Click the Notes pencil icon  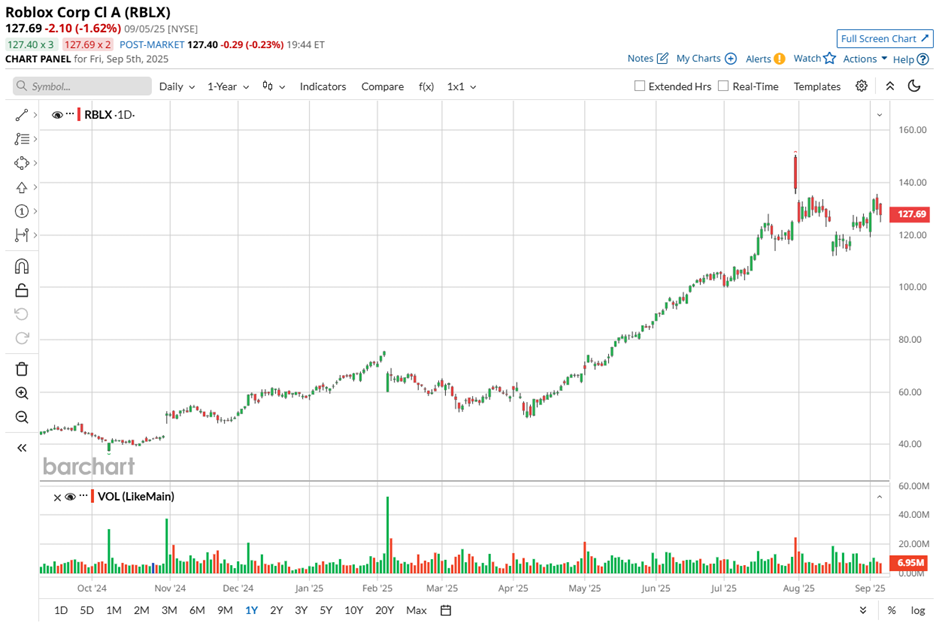pos(663,58)
